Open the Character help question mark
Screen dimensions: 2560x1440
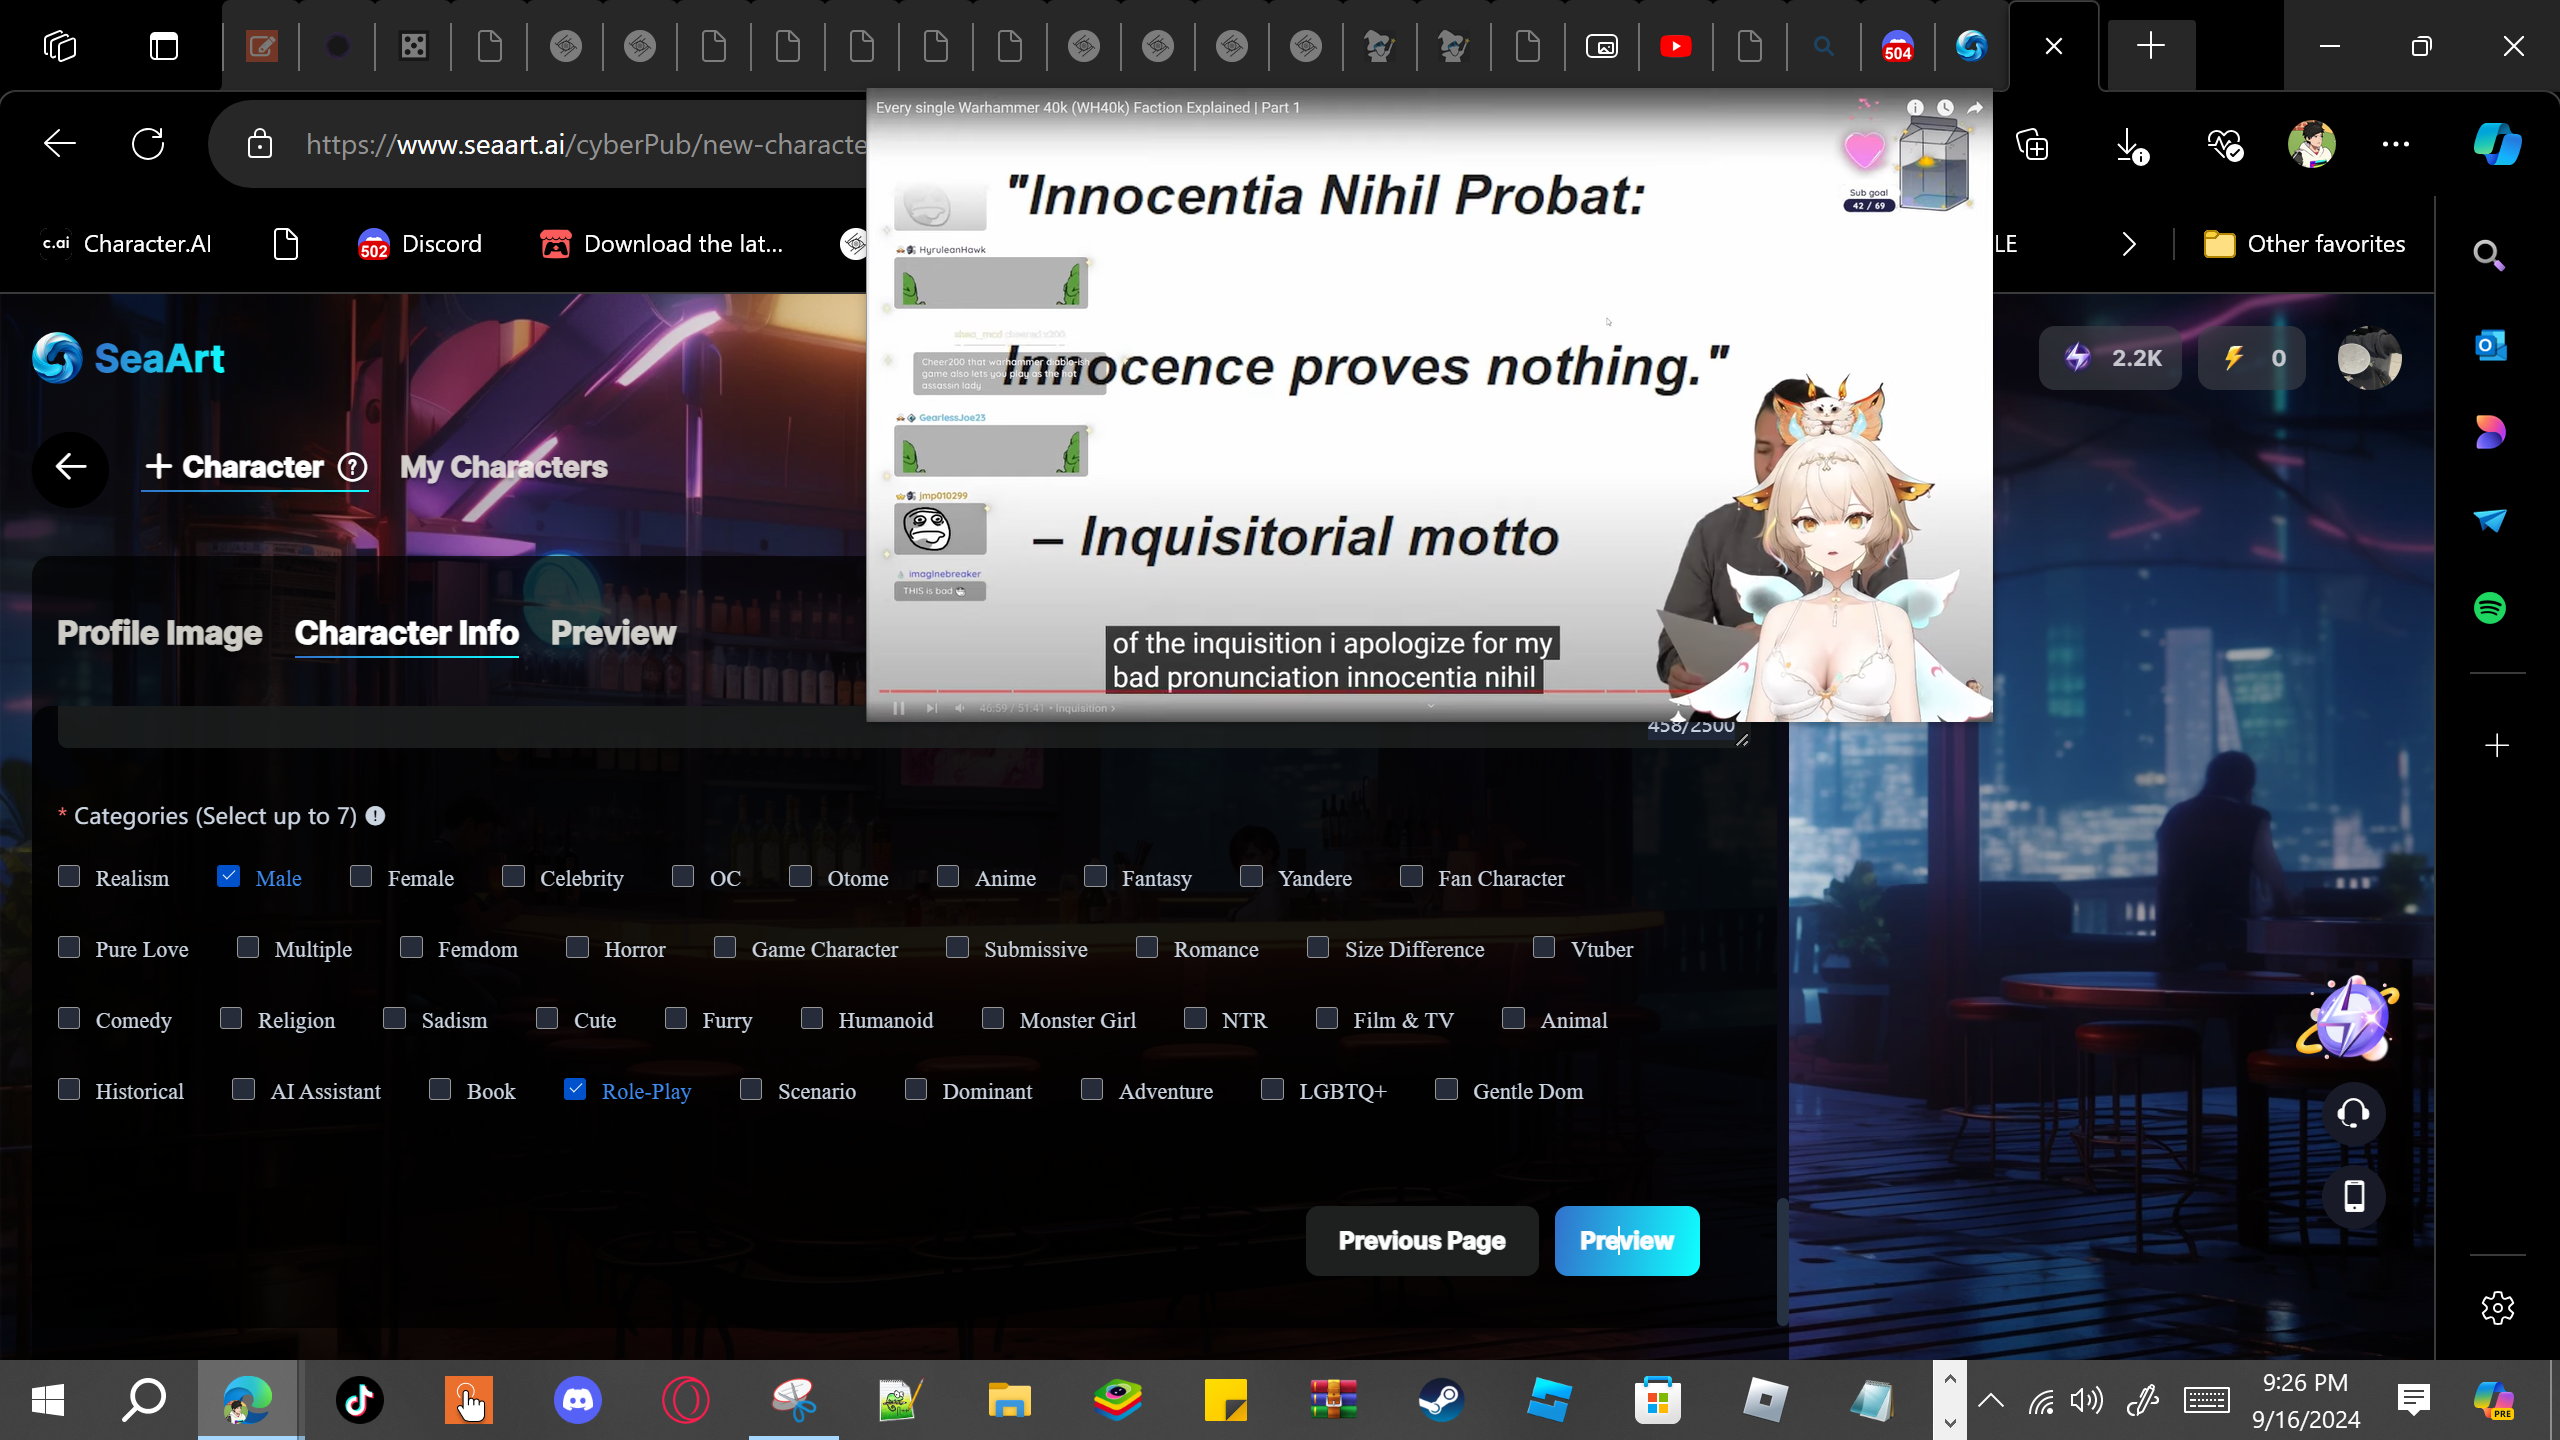tap(352, 467)
